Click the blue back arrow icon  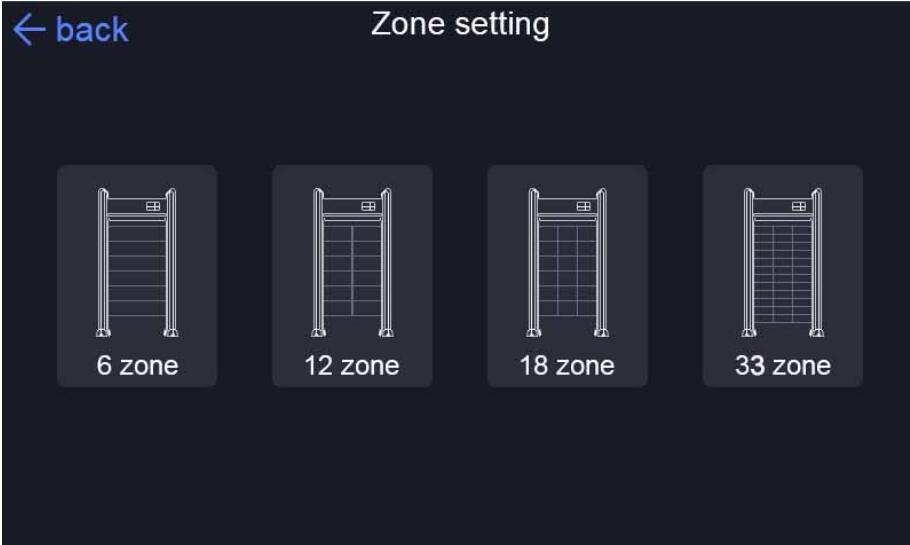[28, 30]
